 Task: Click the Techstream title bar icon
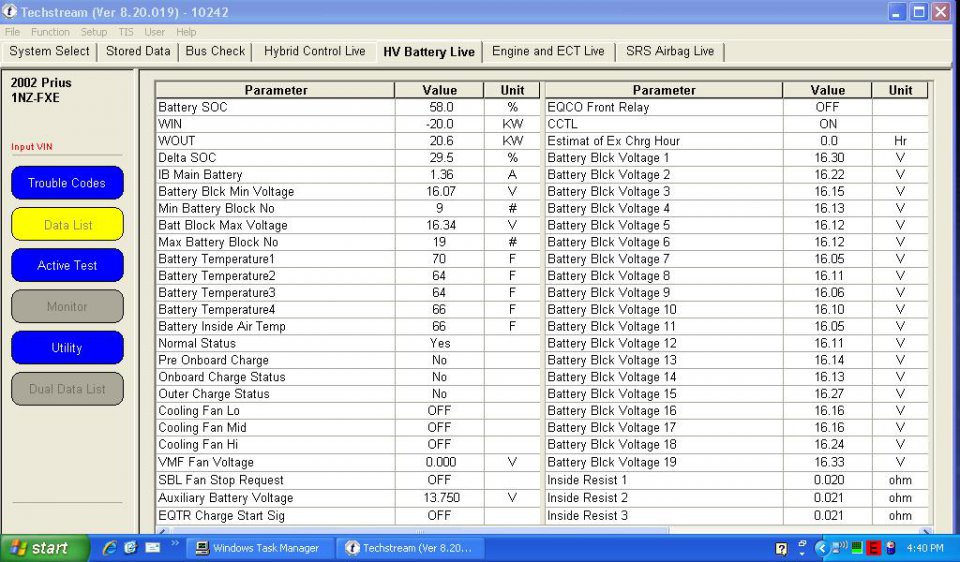coord(10,12)
